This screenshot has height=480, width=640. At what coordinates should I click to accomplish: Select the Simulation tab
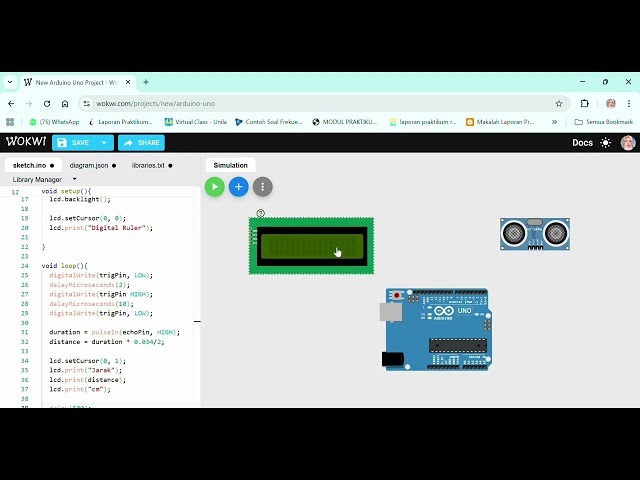[231, 165]
